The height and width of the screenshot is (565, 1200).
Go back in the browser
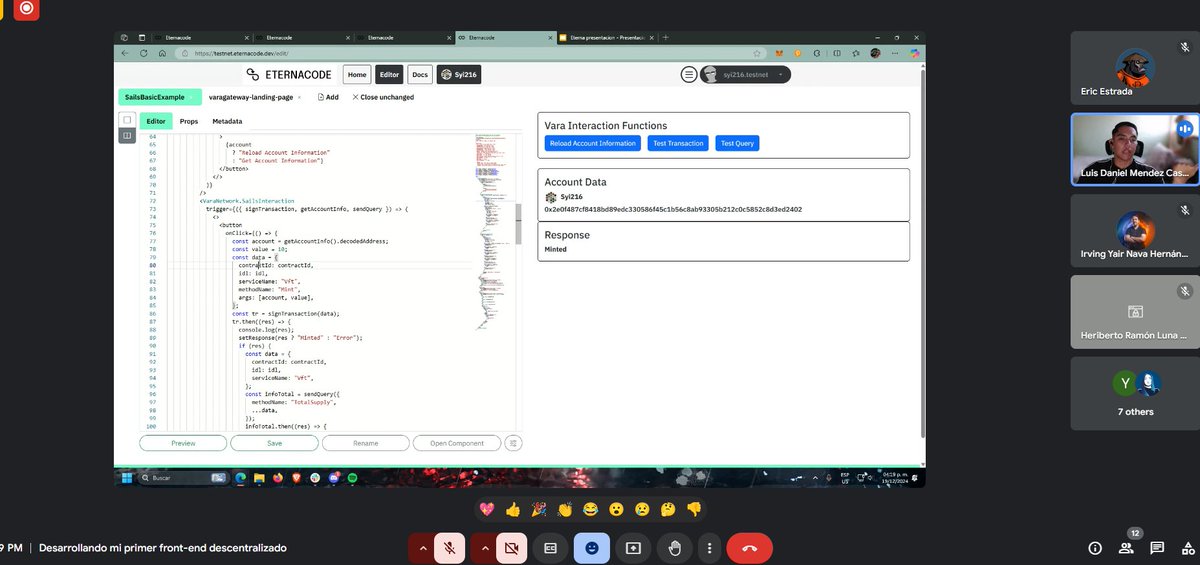tap(125, 53)
